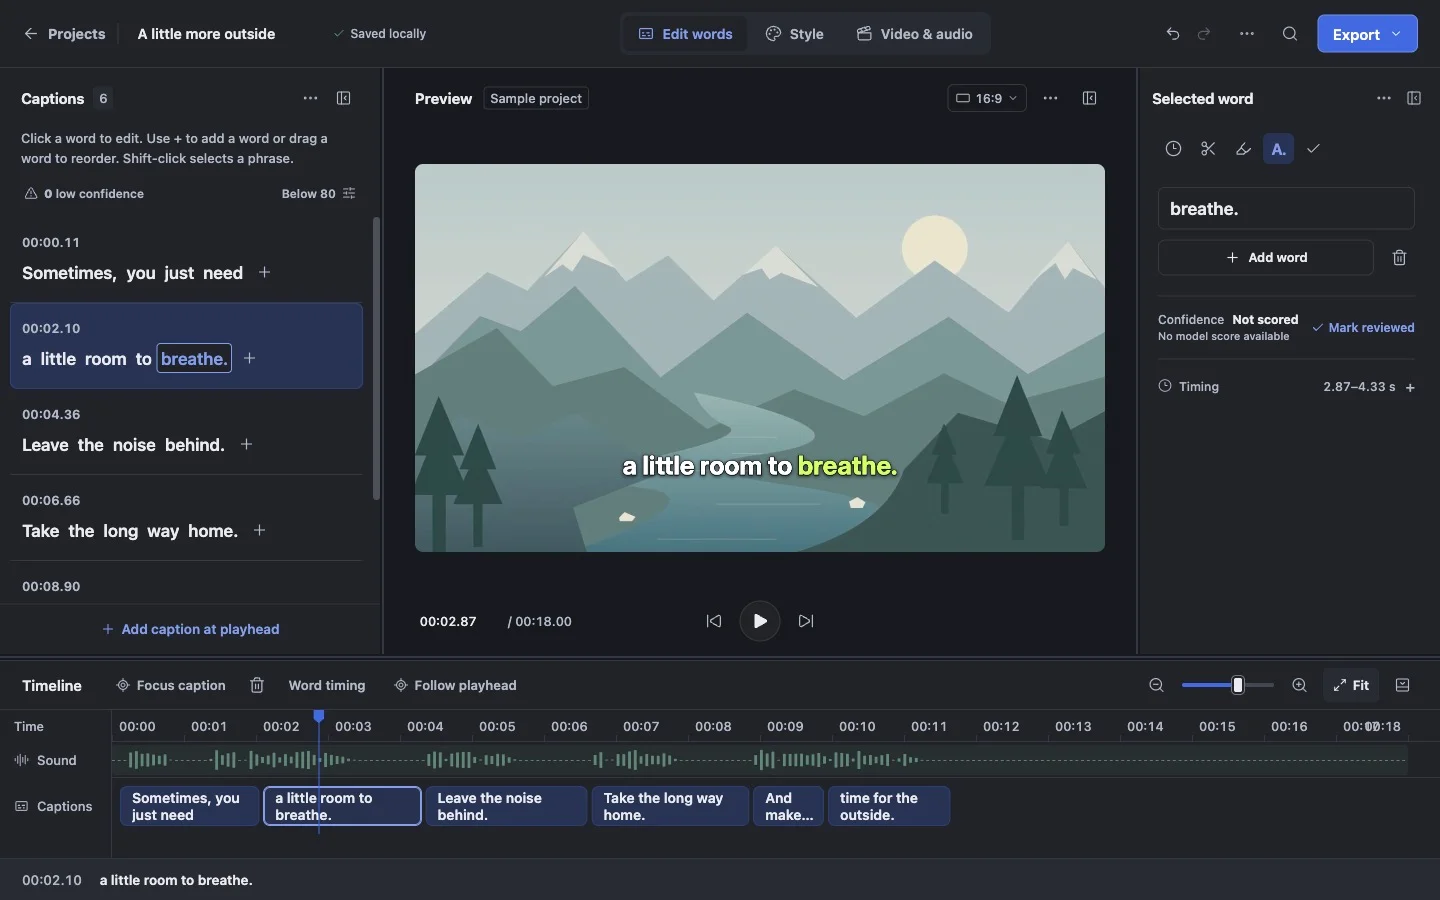Viewport: 1440px width, 900px height.
Task: Play the video preview
Action: 760,621
